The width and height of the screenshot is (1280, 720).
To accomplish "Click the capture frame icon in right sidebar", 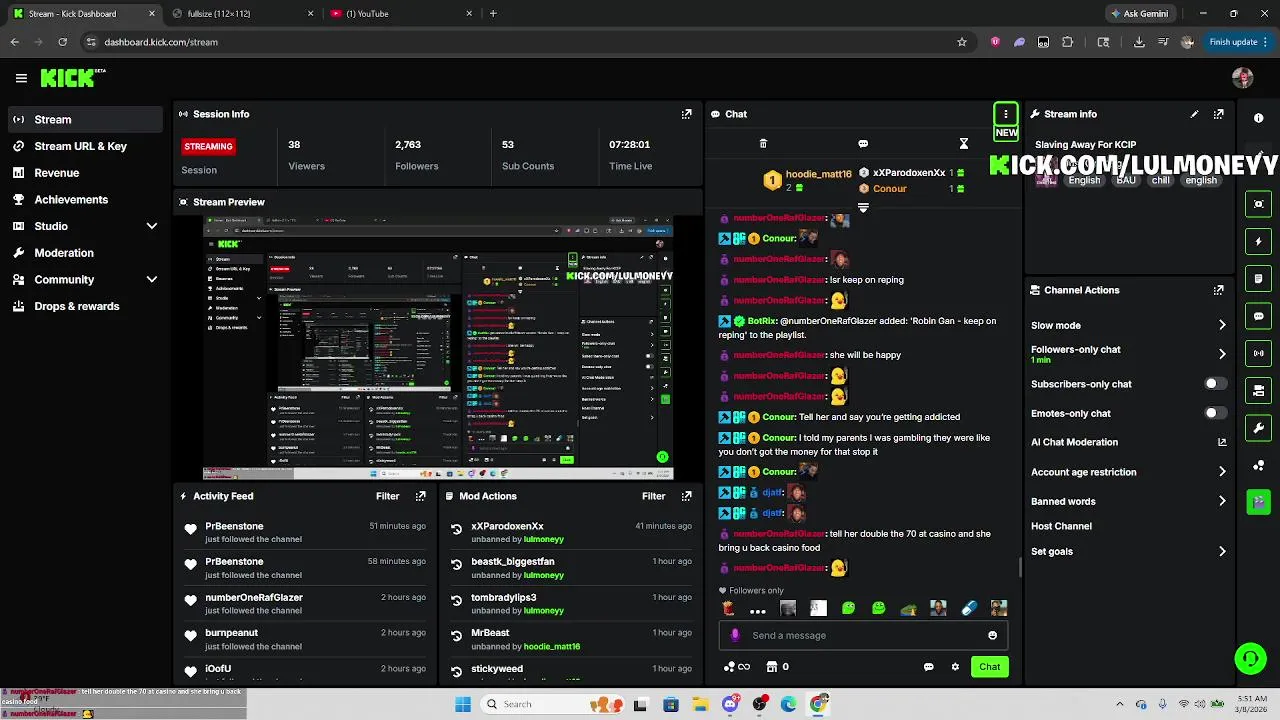I will coord(1259,204).
